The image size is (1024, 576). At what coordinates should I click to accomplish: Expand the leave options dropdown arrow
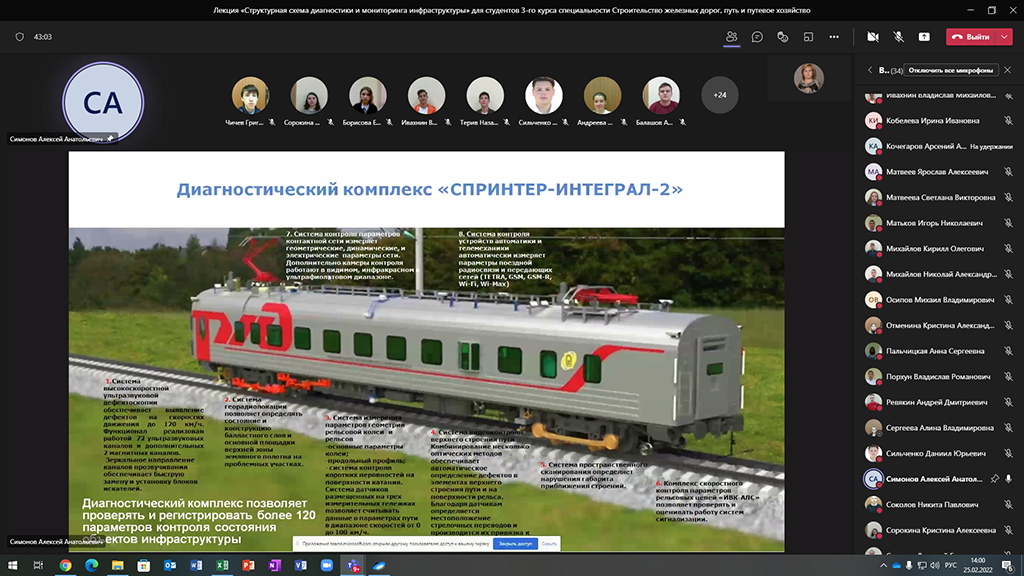1004,37
